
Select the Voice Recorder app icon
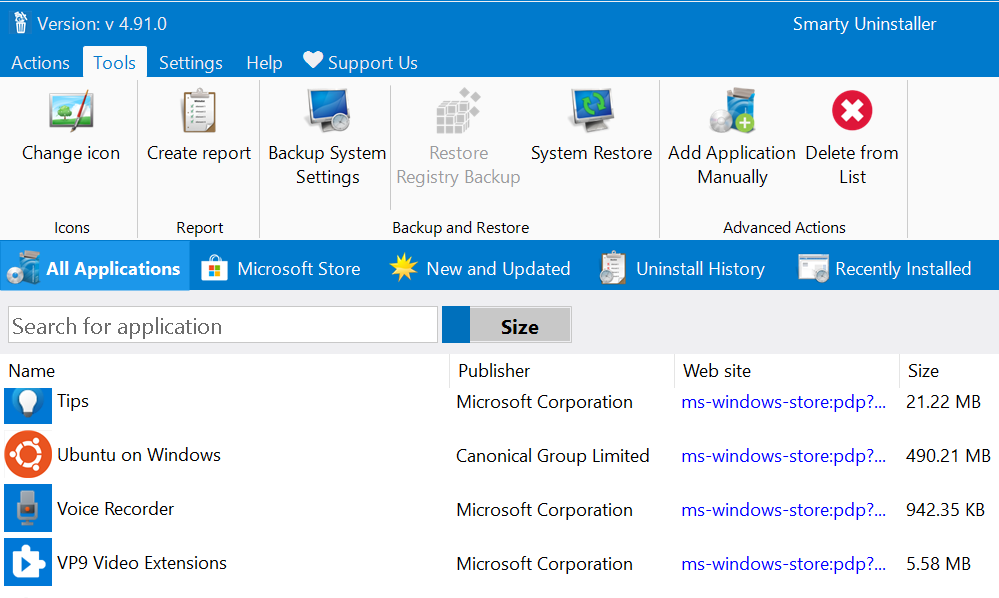(x=27, y=509)
